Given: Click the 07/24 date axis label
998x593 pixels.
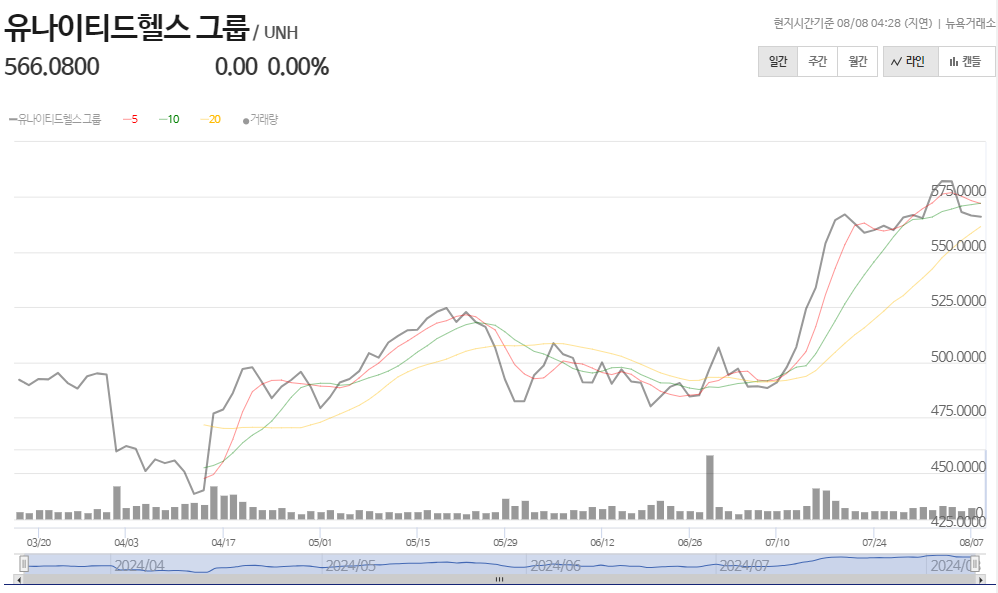Looking at the screenshot, I should coord(874,543).
